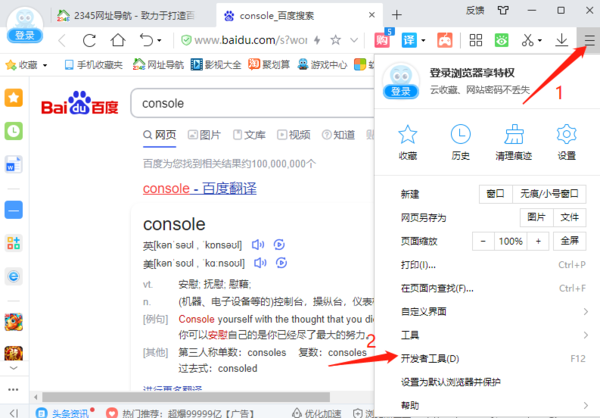The width and height of the screenshot is (600, 418).
Task: Open the 网址导航 bookmark
Action: coord(158,65)
